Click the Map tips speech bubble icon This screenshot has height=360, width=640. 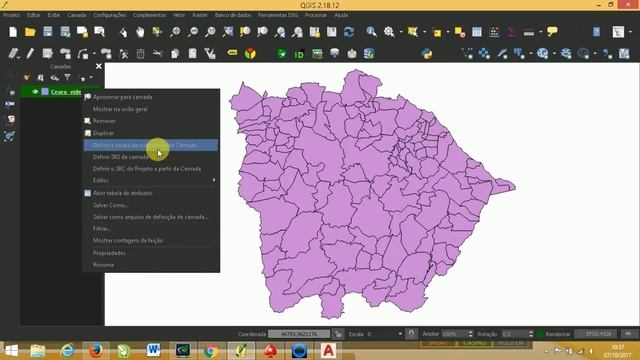coord(552,31)
